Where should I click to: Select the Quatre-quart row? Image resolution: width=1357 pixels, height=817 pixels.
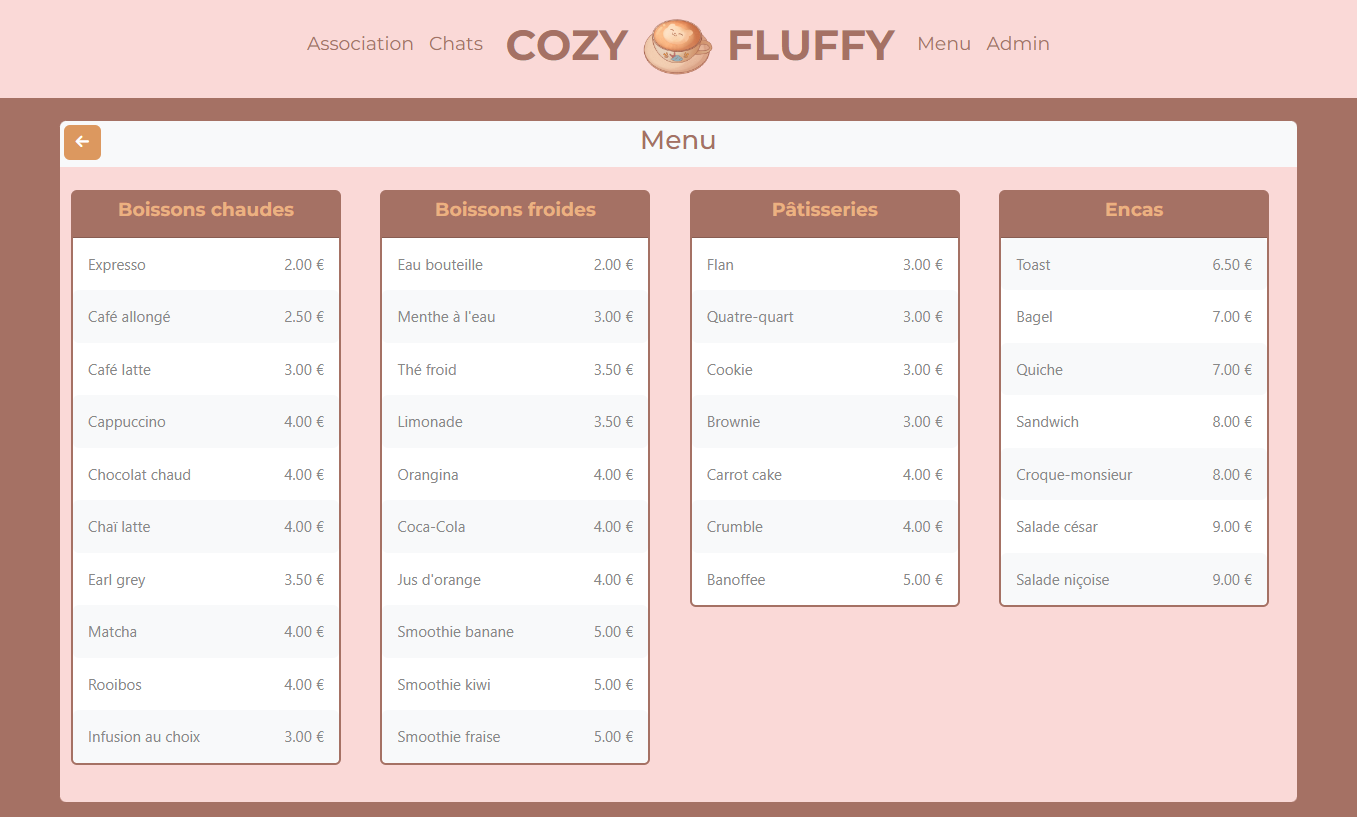pyautogui.click(x=825, y=317)
